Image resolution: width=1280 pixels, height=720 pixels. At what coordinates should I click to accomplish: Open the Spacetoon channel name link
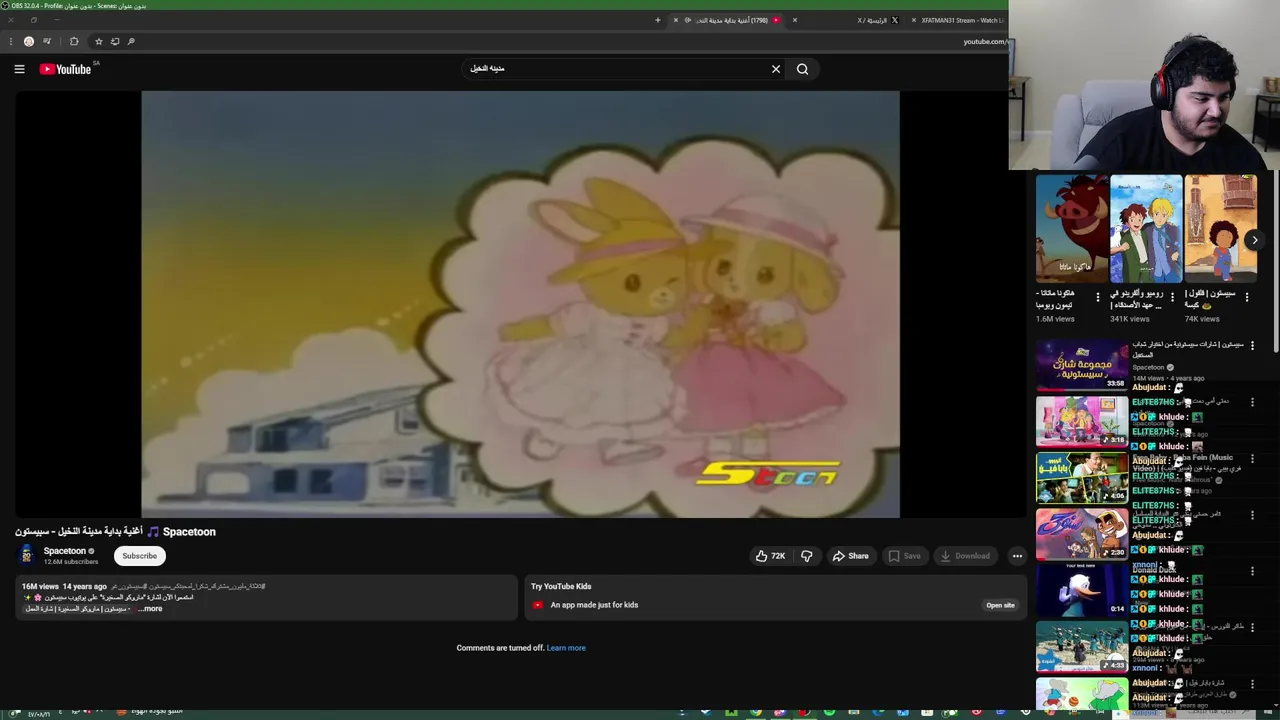[65, 551]
